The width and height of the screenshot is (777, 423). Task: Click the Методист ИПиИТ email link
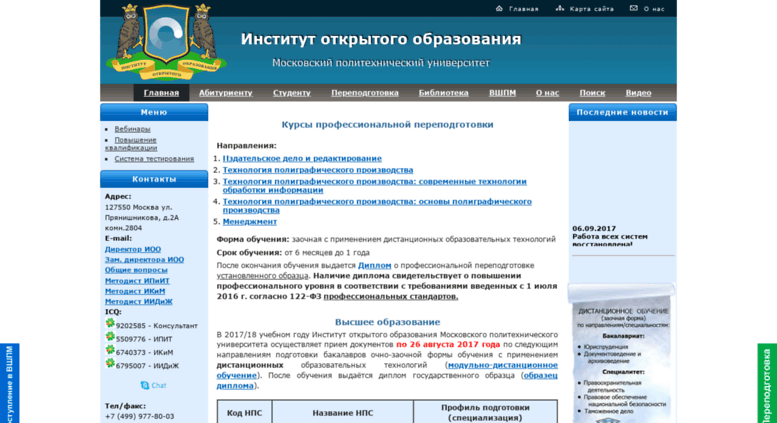coord(137,281)
